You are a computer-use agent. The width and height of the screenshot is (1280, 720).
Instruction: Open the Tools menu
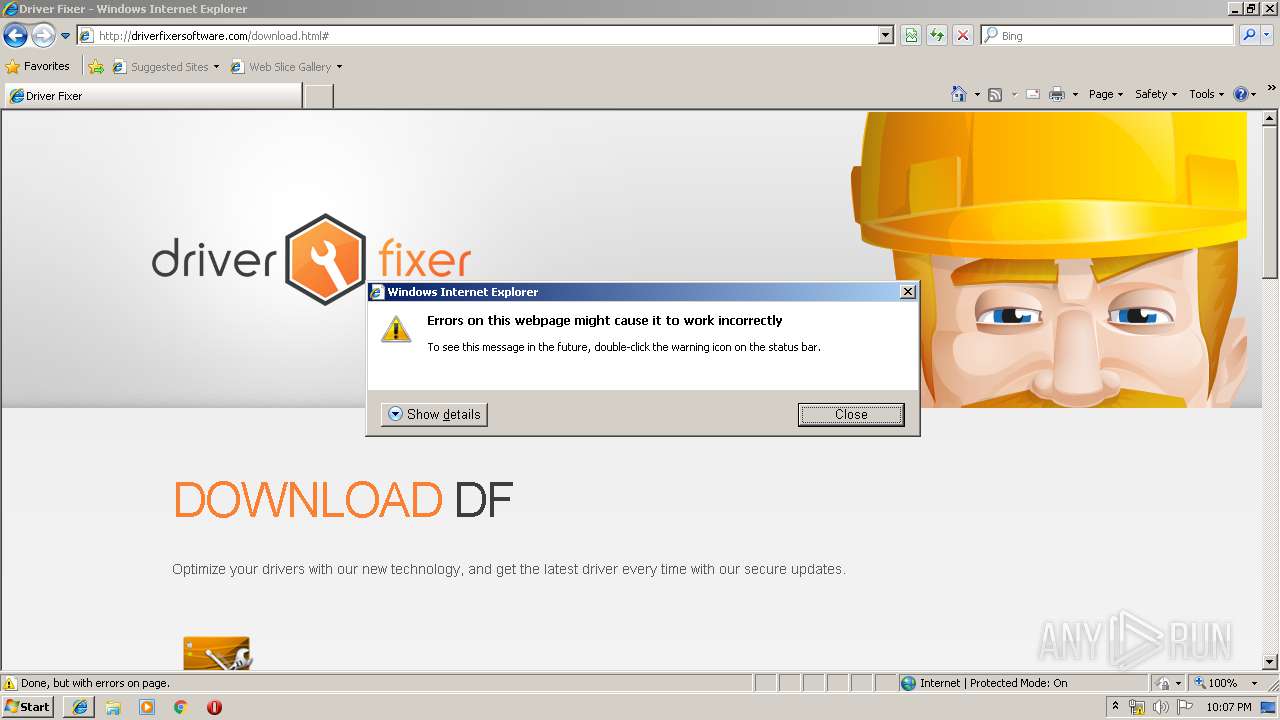coord(1206,94)
